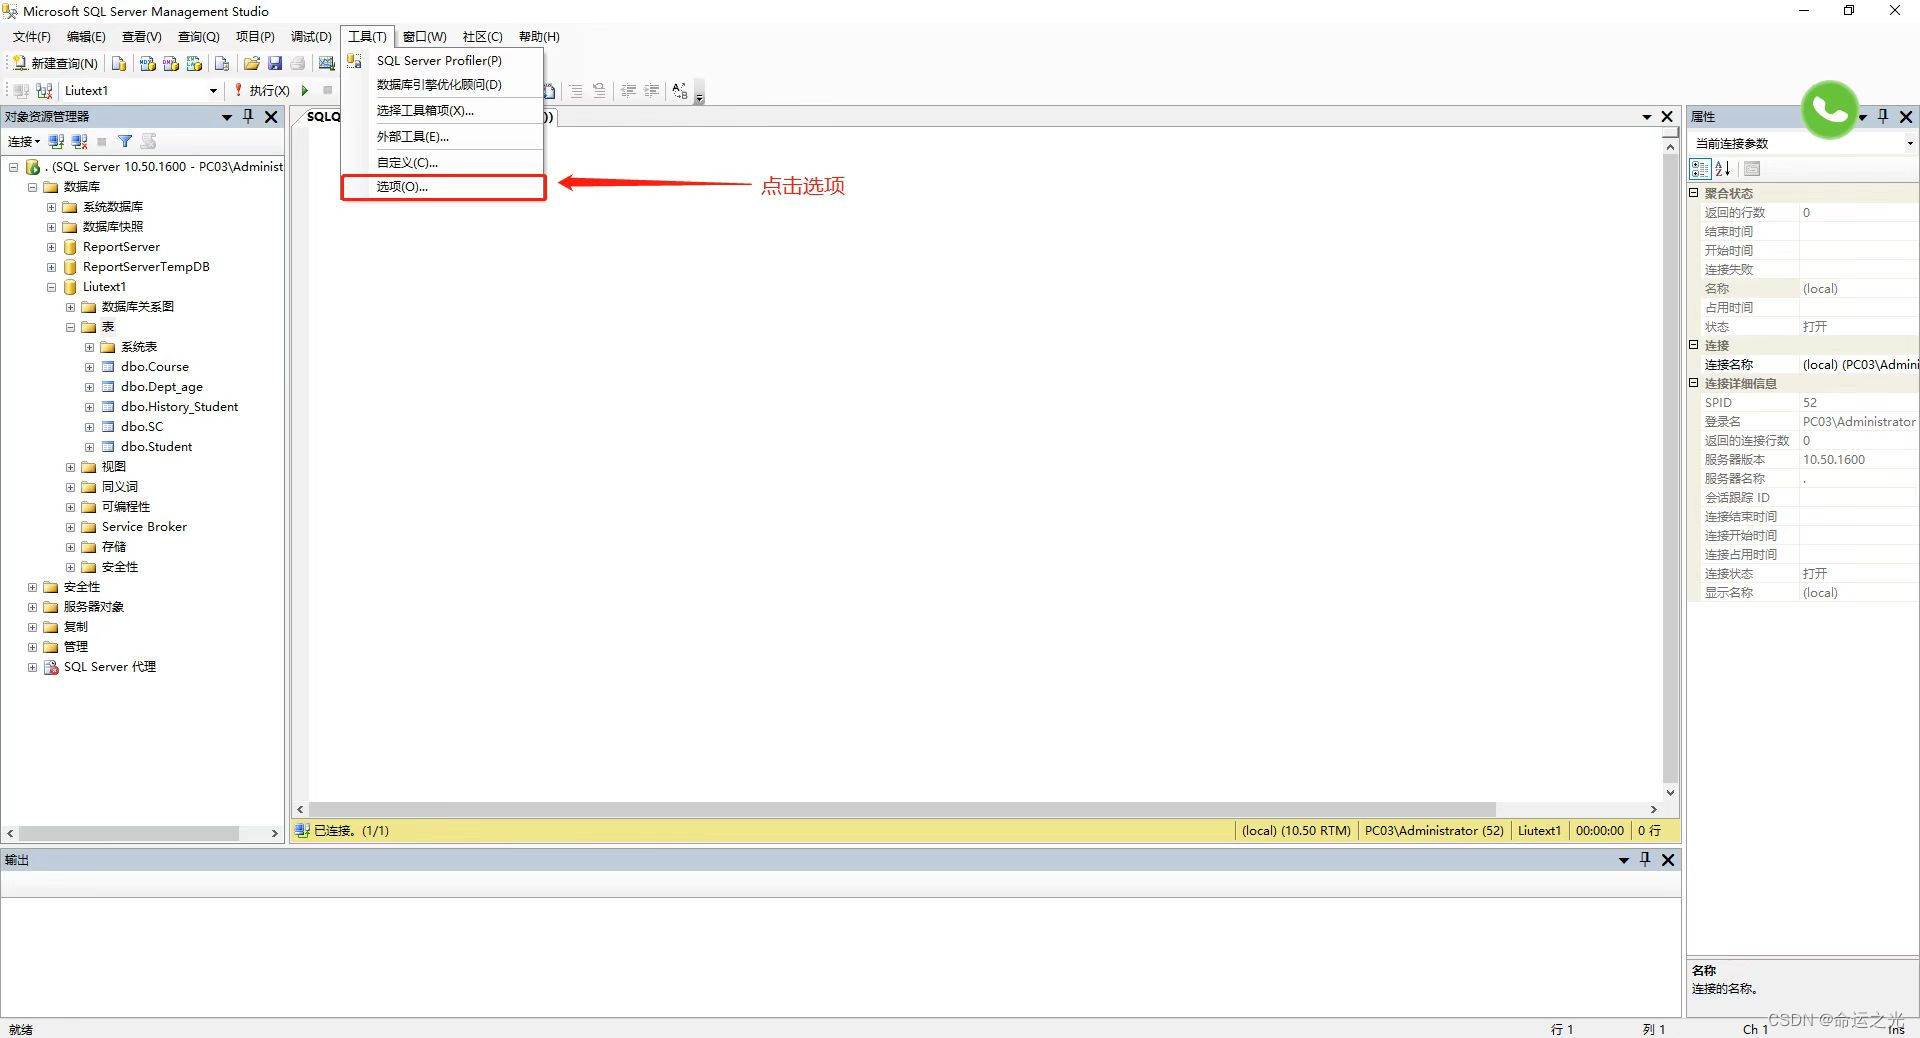Screen dimensions: 1920x1038
Task: Open Object Explorer window position dropdown arrow
Action: tap(227, 117)
